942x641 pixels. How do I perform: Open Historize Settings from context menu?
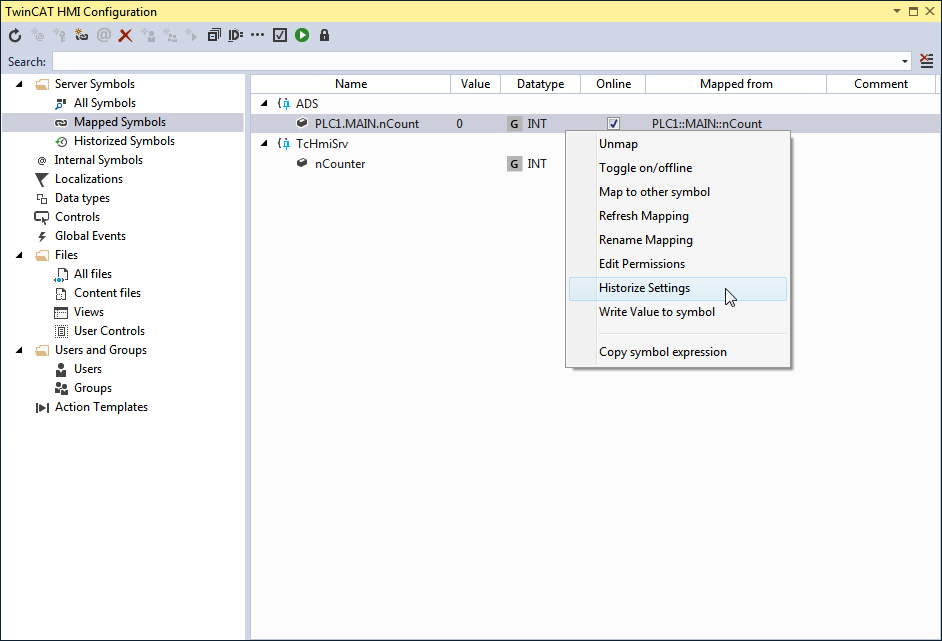[x=678, y=288]
